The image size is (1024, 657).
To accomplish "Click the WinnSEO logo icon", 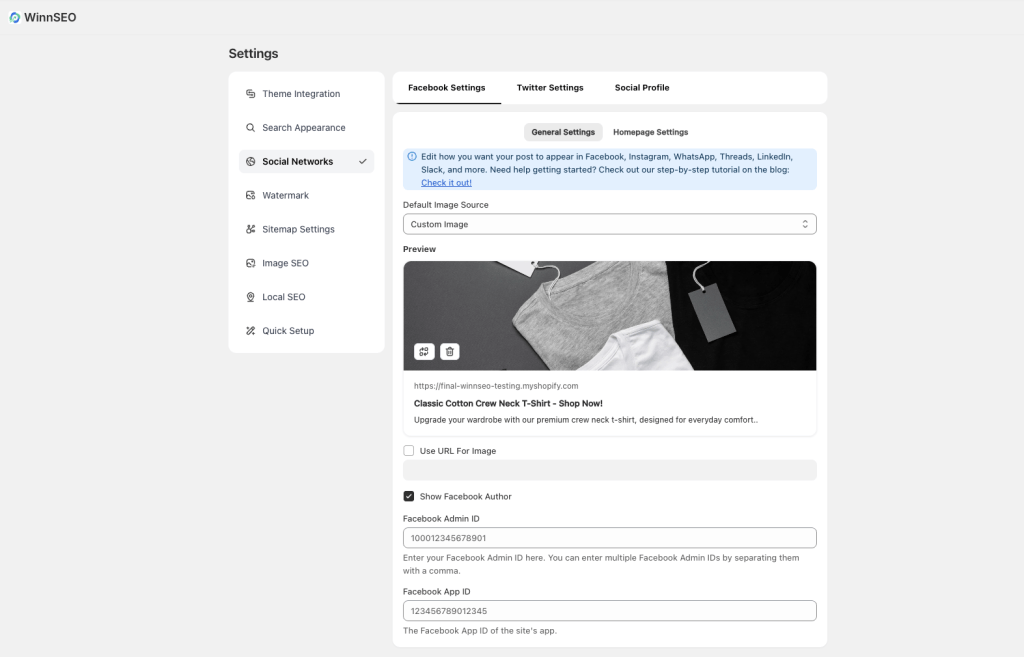I will [x=15, y=18].
